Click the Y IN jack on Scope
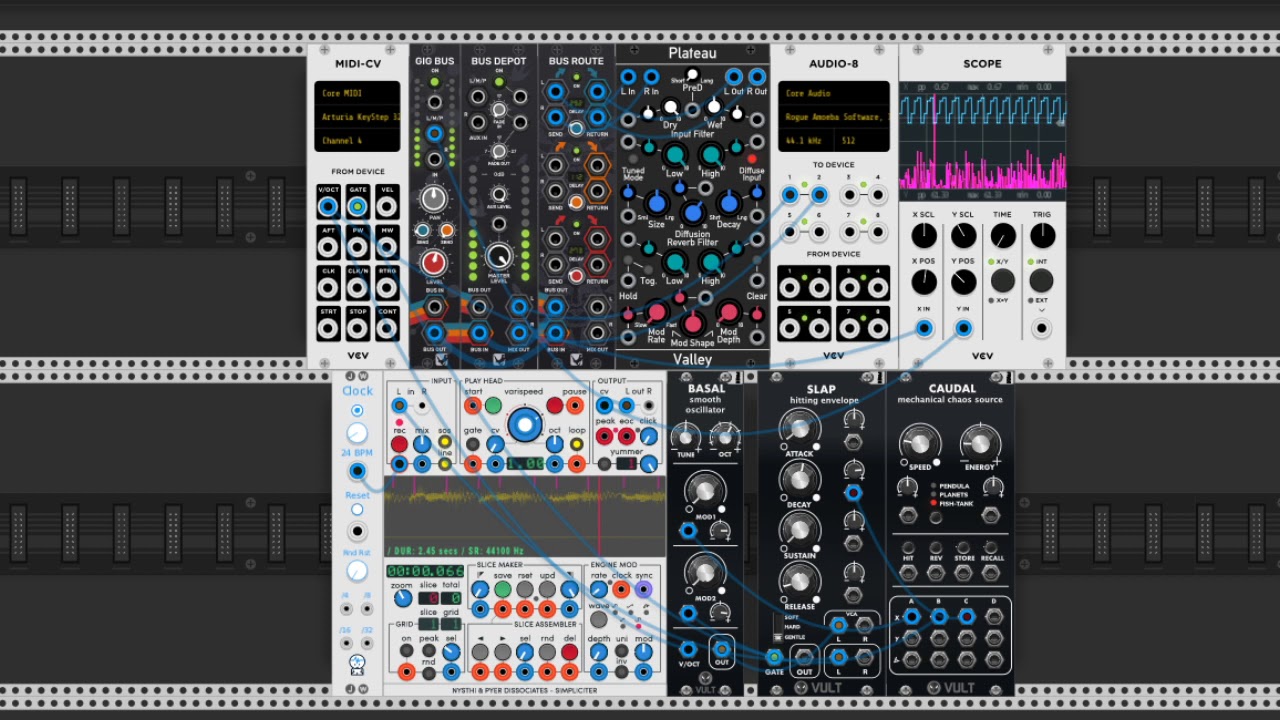The width and height of the screenshot is (1280, 720). 963,328
